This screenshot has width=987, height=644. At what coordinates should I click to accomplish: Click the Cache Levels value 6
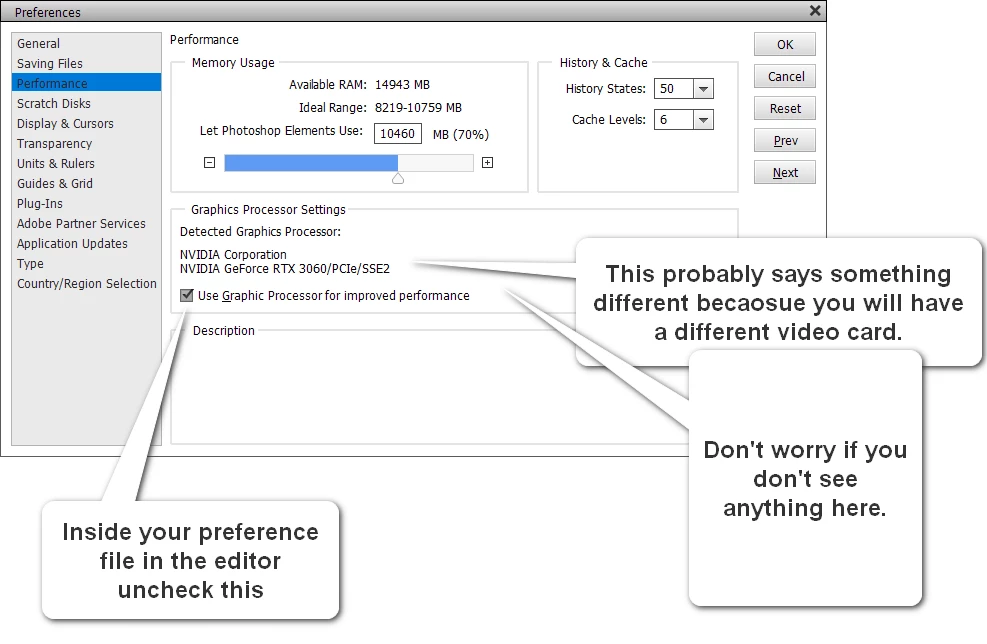674,120
